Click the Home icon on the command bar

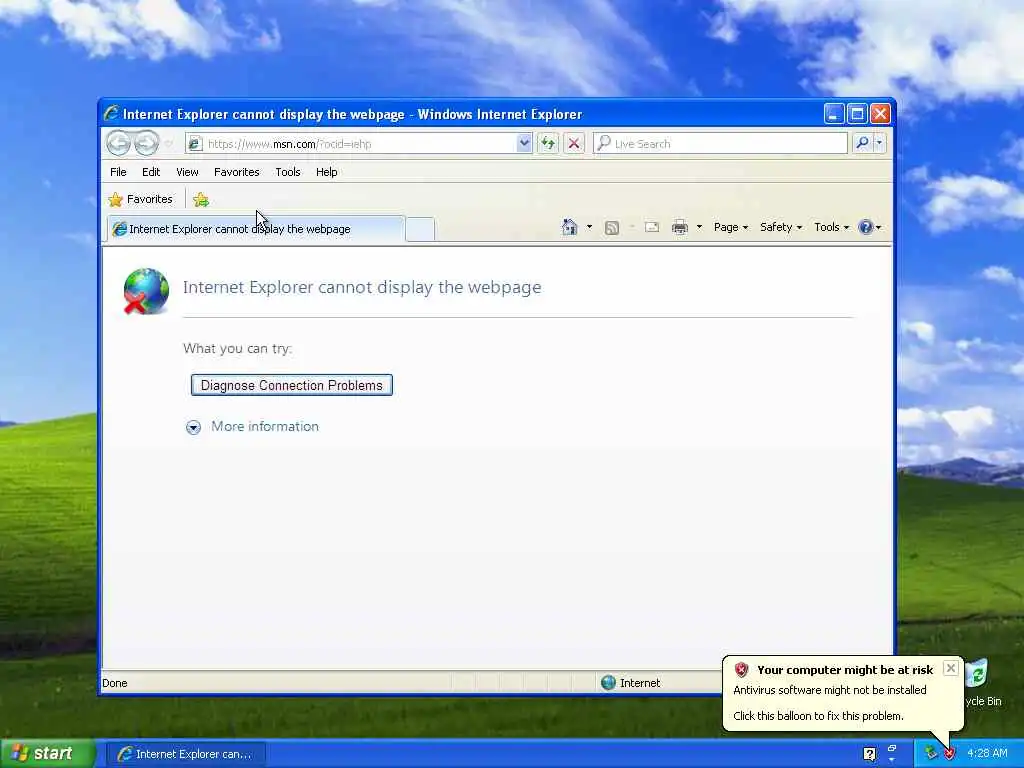pos(569,227)
